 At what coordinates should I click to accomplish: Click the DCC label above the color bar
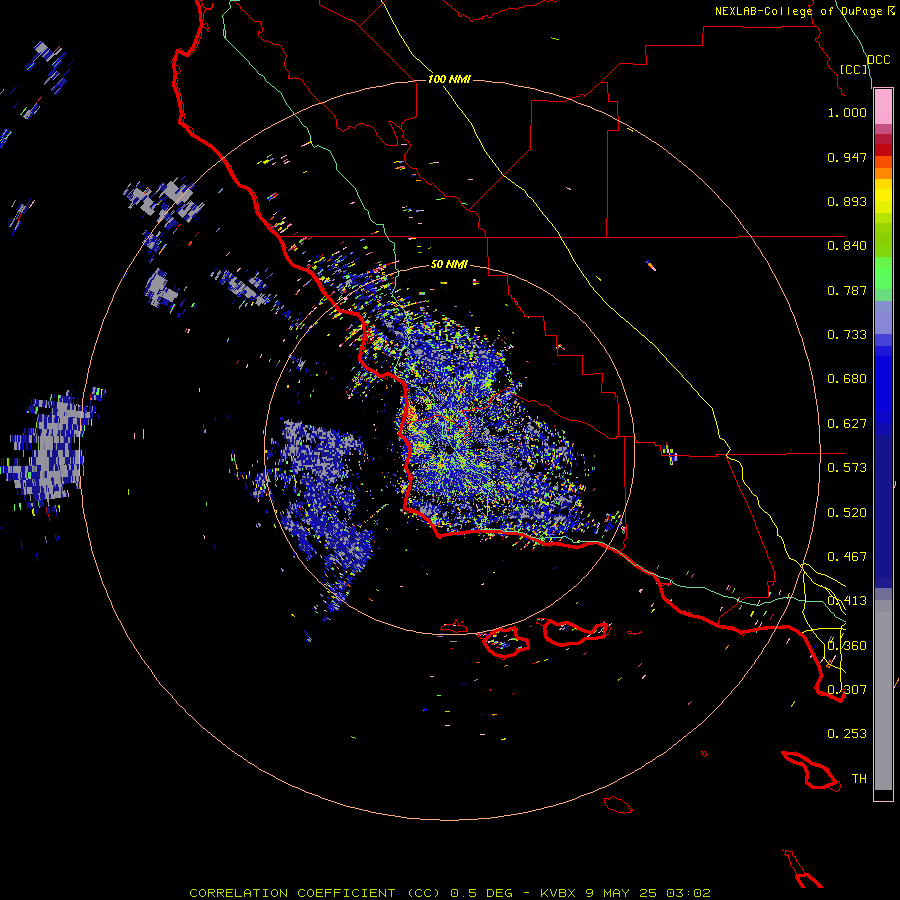[x=879, y=60]
